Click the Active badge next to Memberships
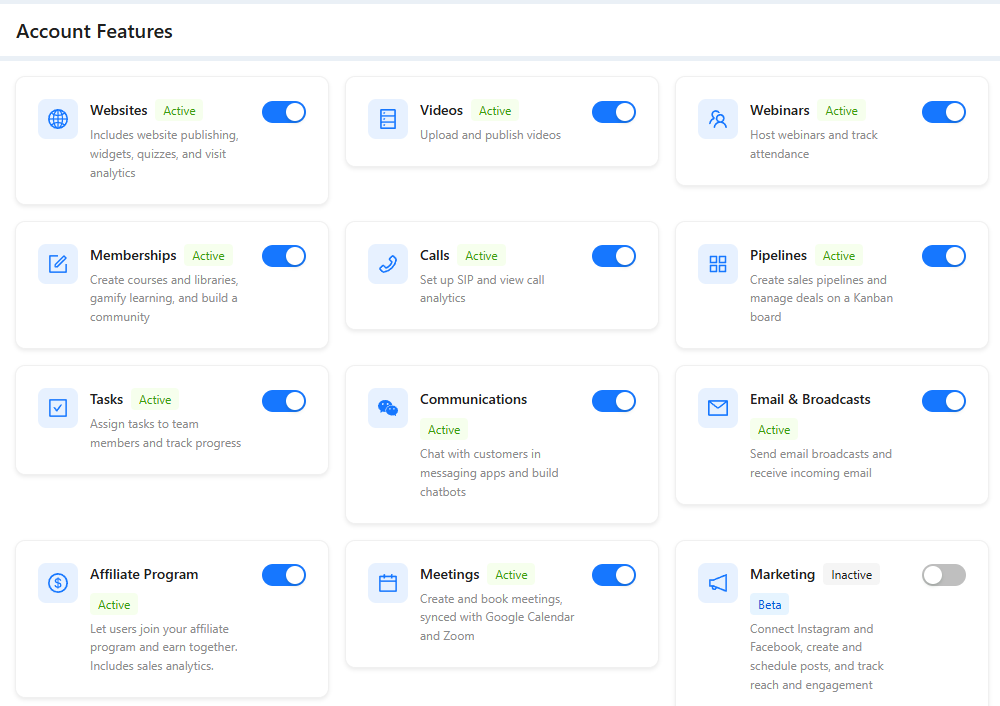The image size is (1000, 706). [x=209, y=256]
